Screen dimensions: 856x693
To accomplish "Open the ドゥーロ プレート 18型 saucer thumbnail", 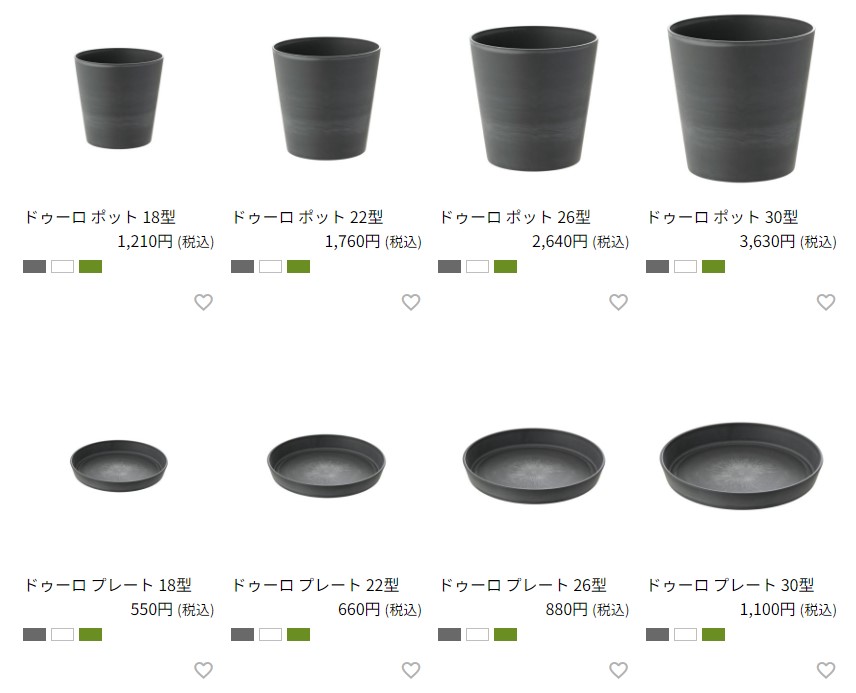I will (119, 465).
